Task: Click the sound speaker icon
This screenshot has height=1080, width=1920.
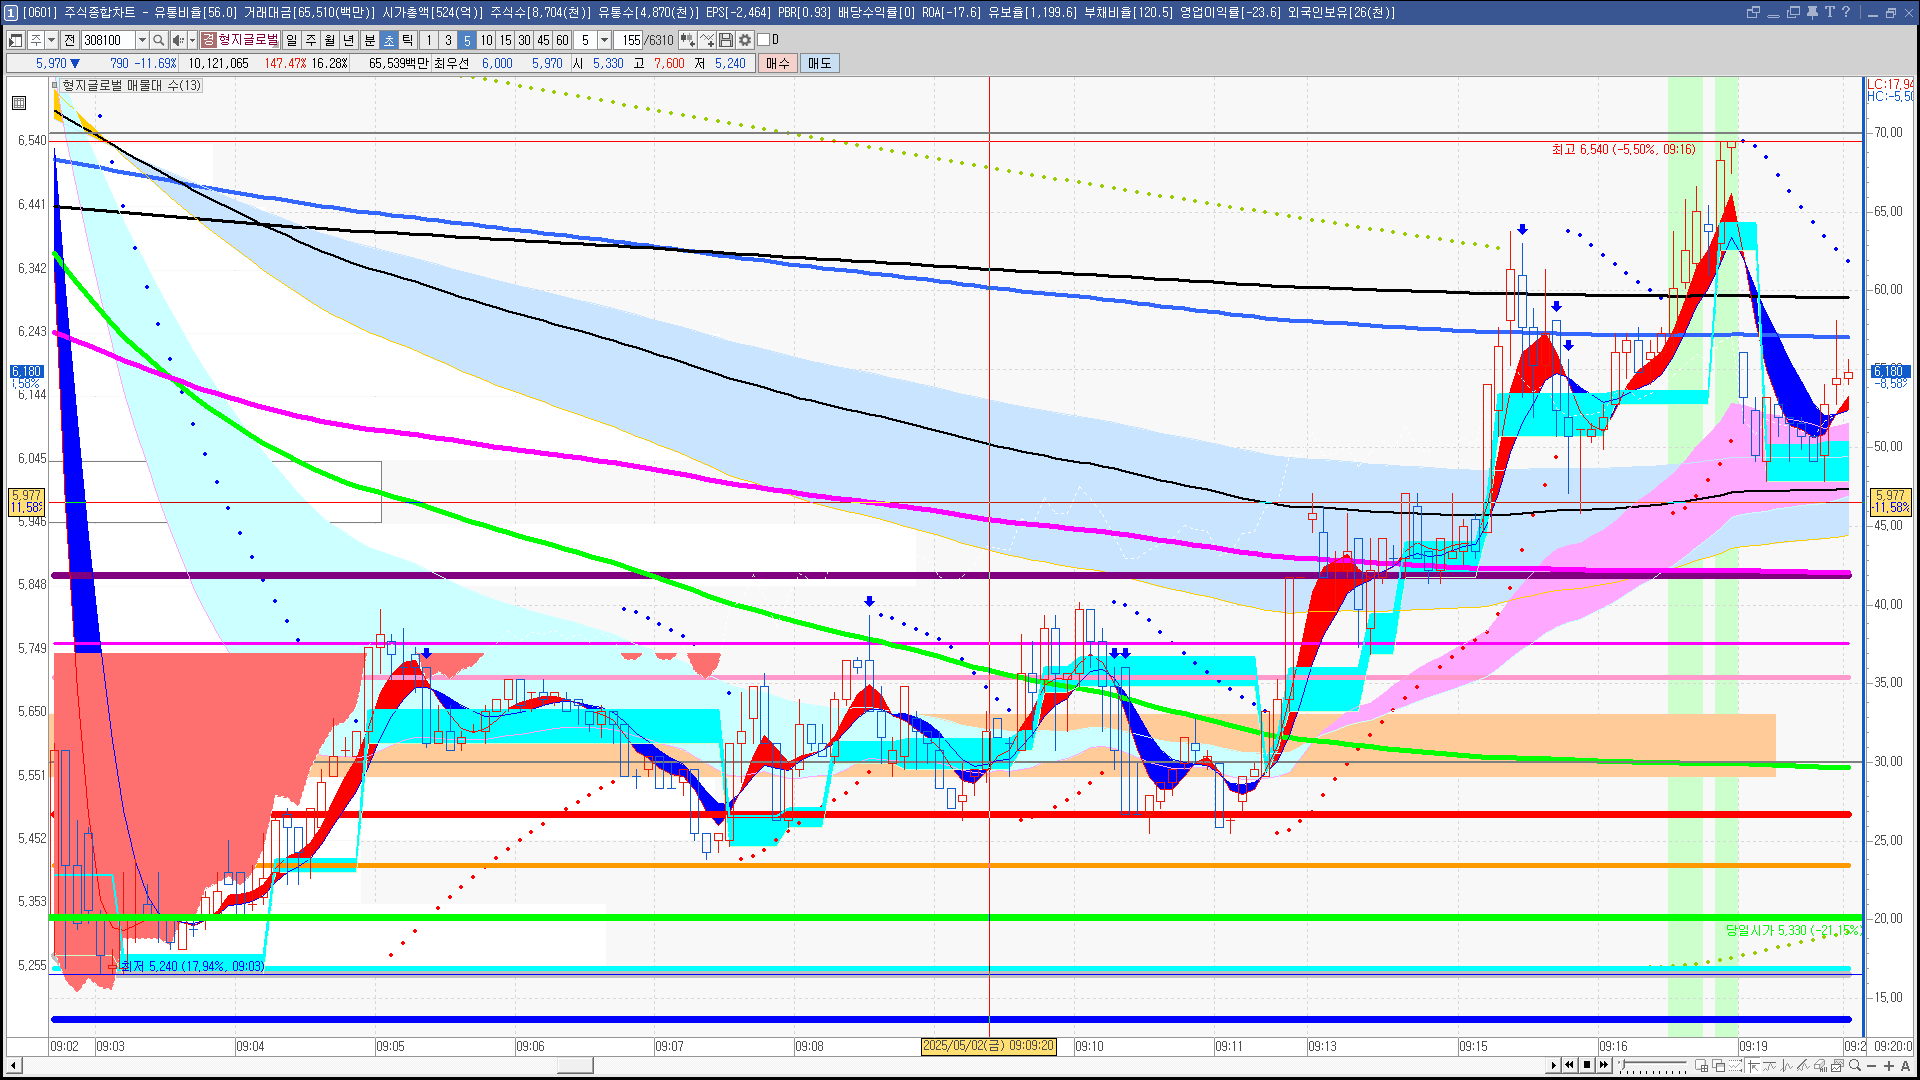Action: (177, 40)
